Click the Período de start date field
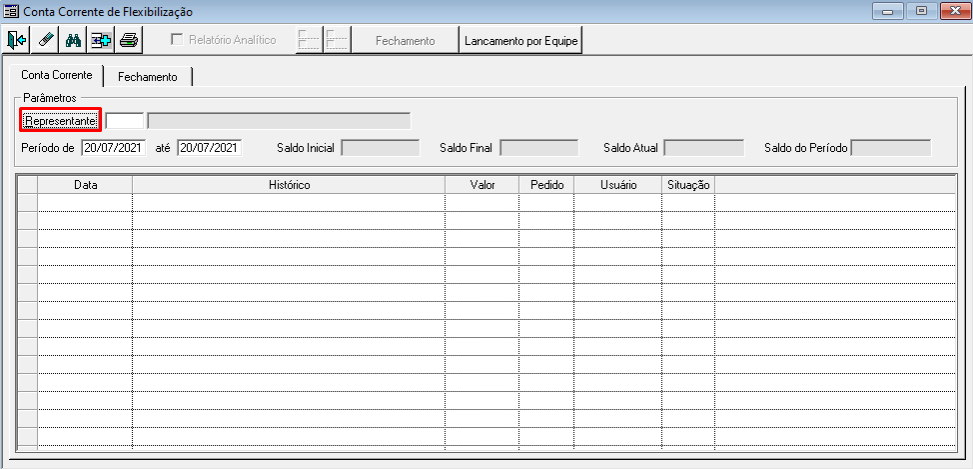Screen dimensions: 973x469 [114, 148]
